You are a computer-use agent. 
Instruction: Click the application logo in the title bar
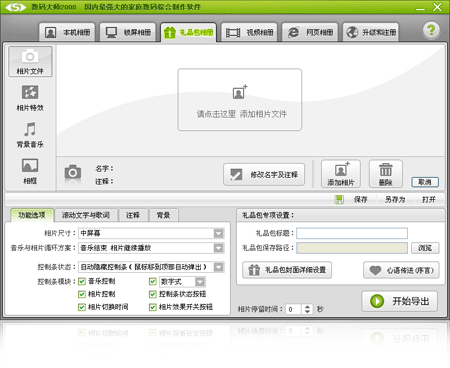coord(16,7)
